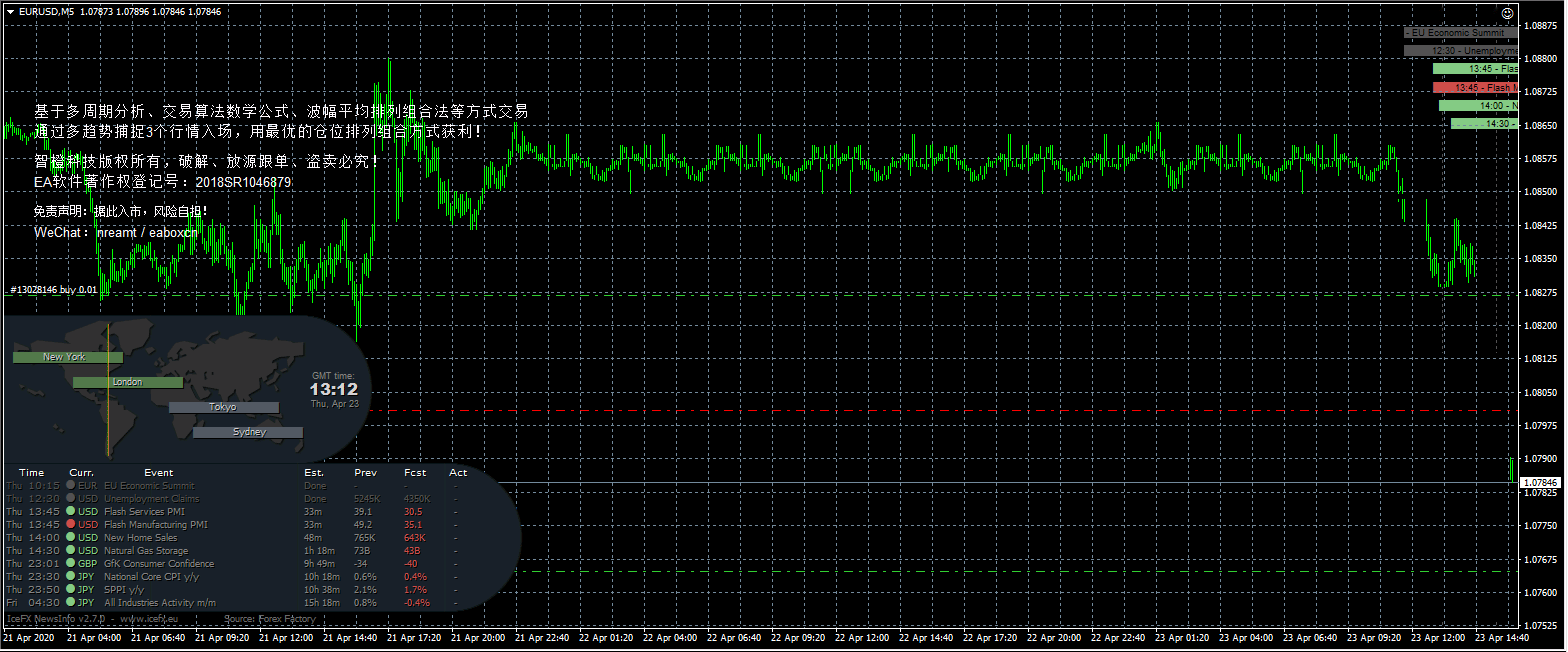Click the Sydney session bar
This screenshot has width=1568, height=652.
(x=248, y=432)
